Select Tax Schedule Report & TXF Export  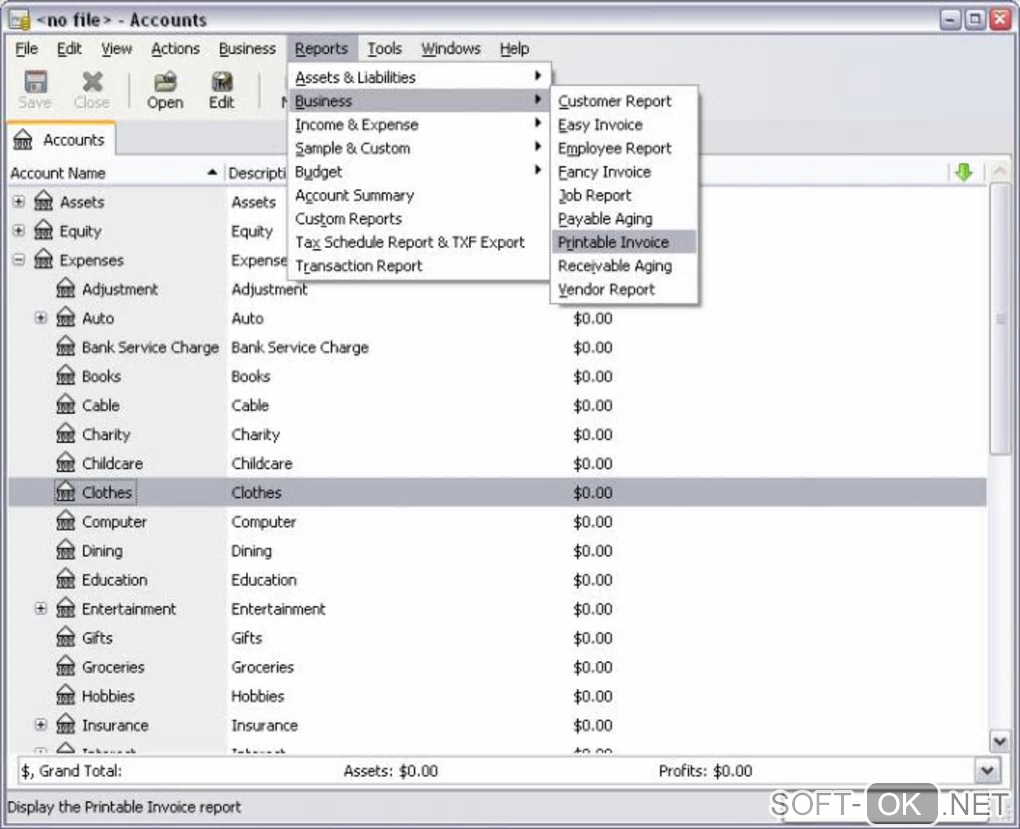418,242
